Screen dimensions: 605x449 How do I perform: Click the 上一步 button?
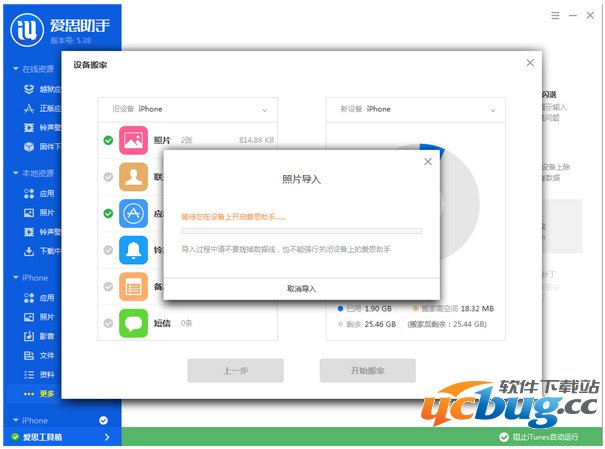[x=235, y=371]
